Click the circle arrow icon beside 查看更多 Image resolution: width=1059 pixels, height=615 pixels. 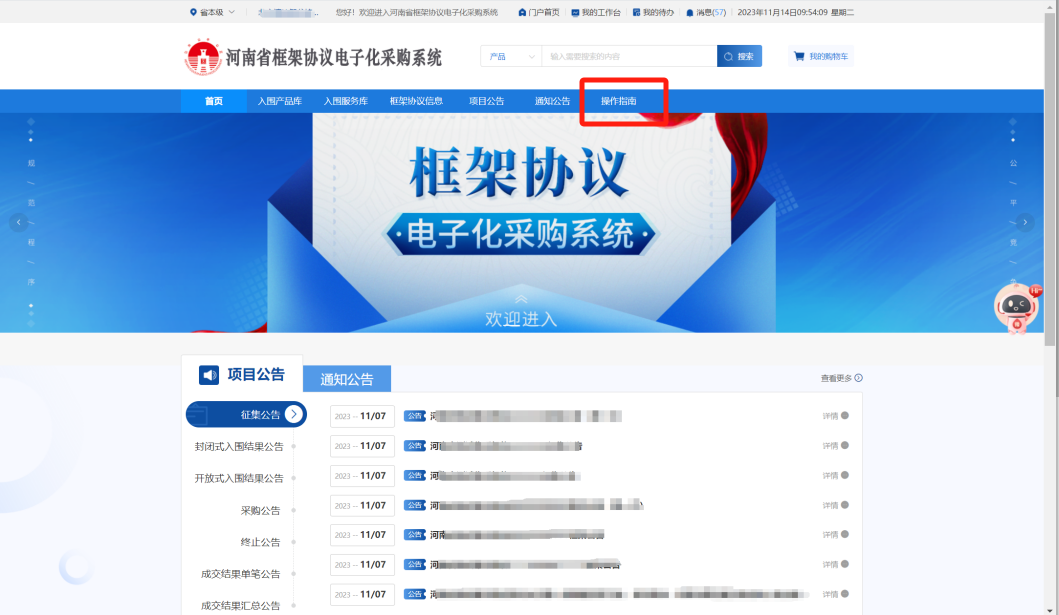coord(858,378)
